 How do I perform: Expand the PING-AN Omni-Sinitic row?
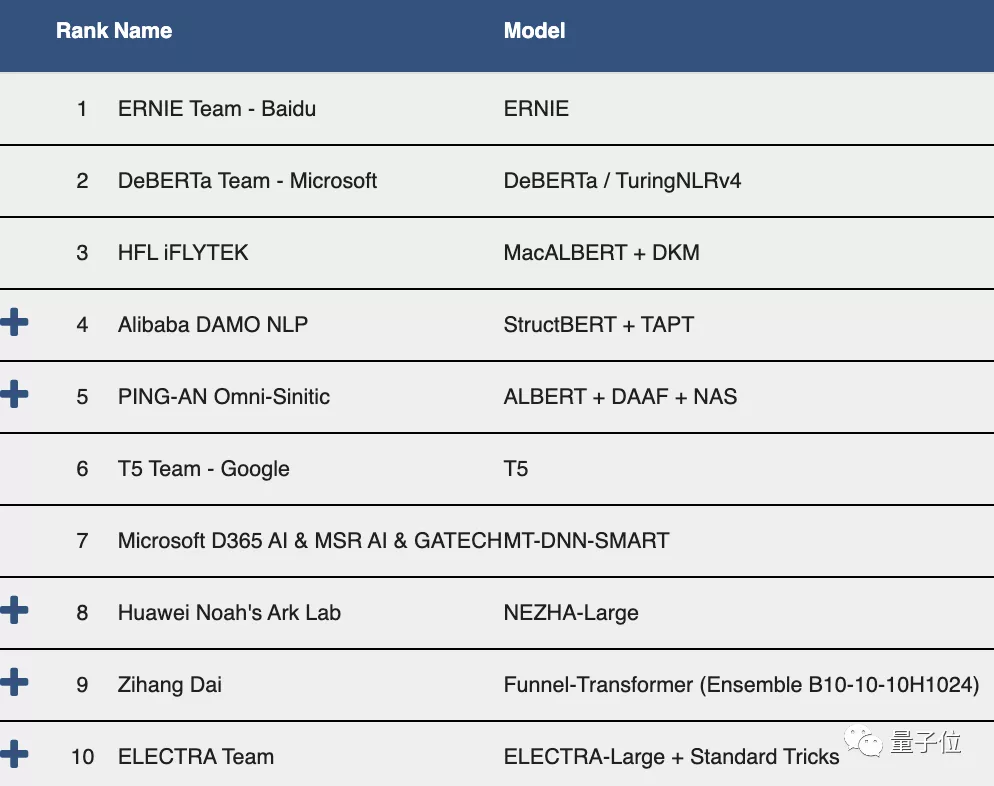tap(14, 395)
